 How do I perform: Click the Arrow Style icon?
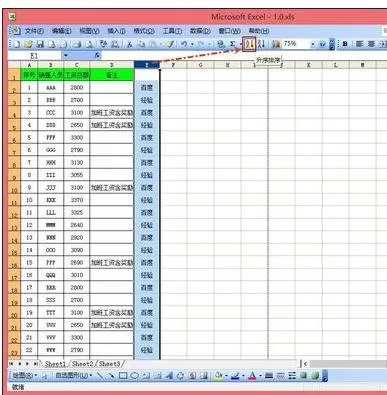(292, 376)
